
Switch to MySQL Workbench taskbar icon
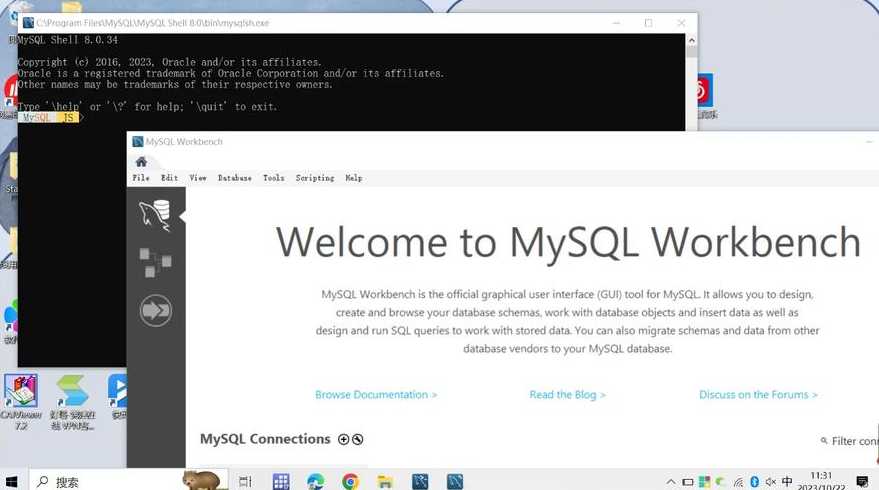[455, 482]
